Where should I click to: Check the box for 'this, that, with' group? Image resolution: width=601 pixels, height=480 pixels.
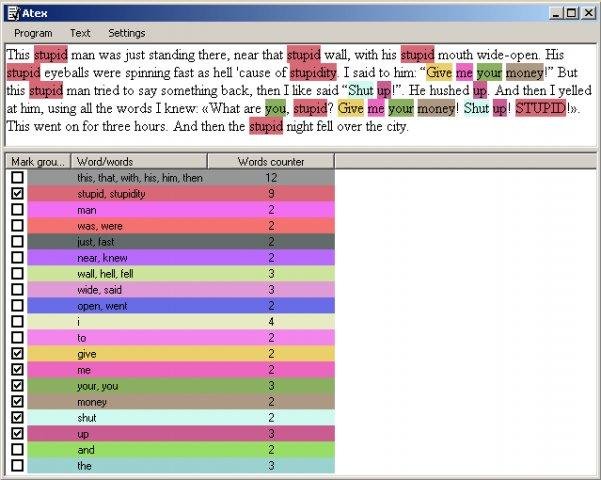point(17,178)
